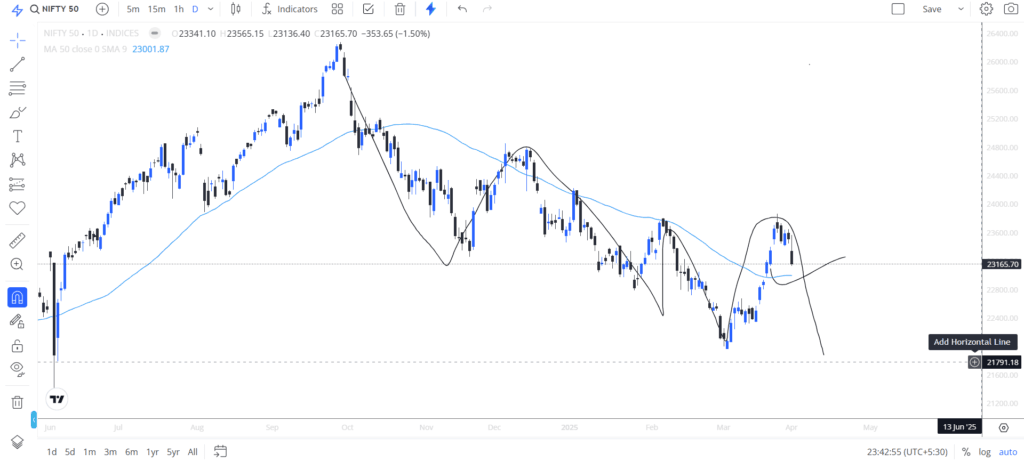Open object tree layers icon
Image resolution: width=1024 pixels, height=462 pixels.
pos(17,442)
